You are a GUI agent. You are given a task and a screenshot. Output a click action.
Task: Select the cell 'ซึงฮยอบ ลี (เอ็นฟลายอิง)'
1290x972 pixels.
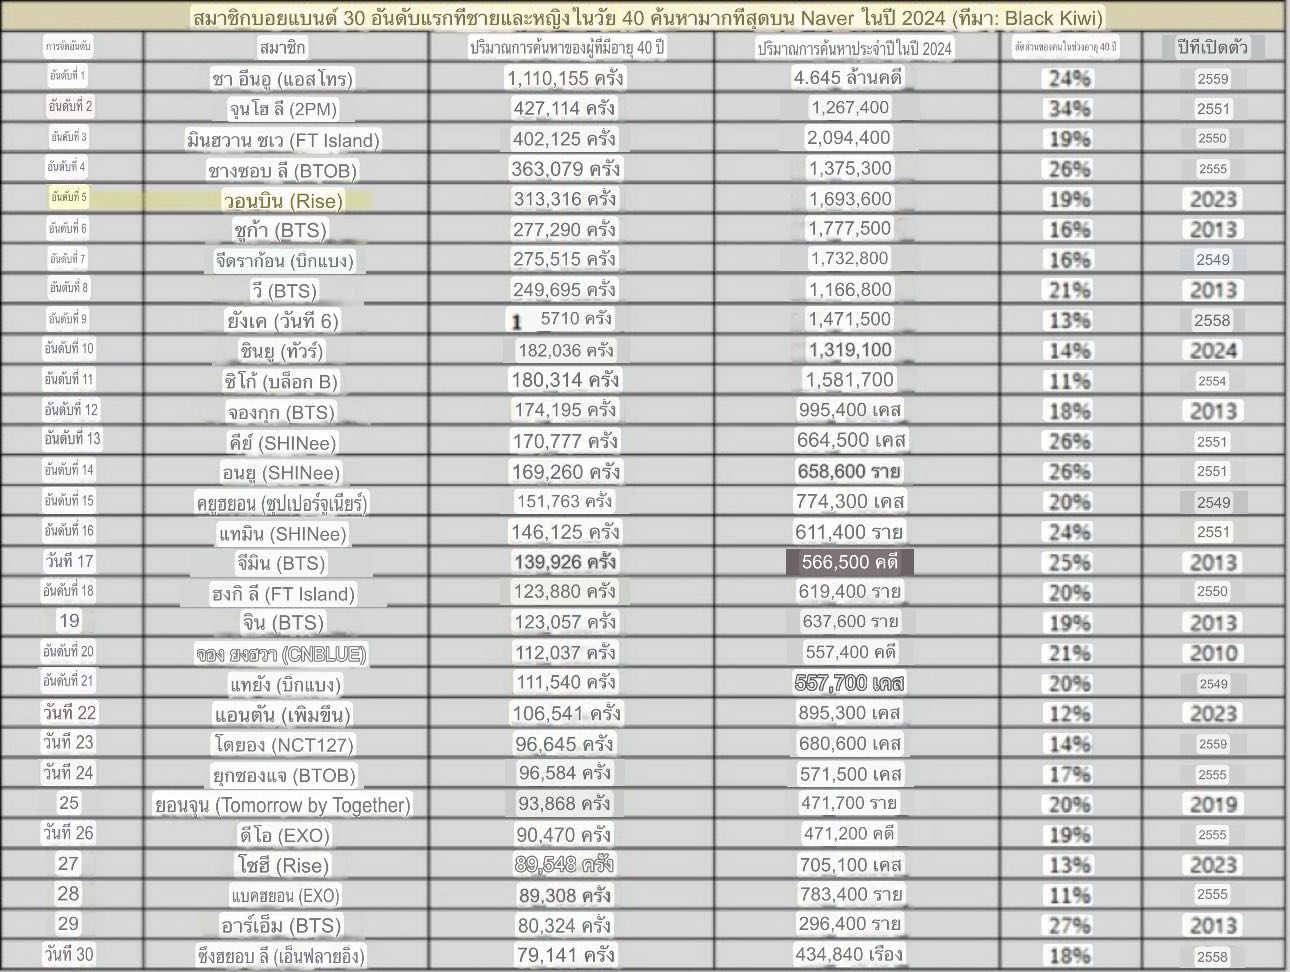(283, 956)
